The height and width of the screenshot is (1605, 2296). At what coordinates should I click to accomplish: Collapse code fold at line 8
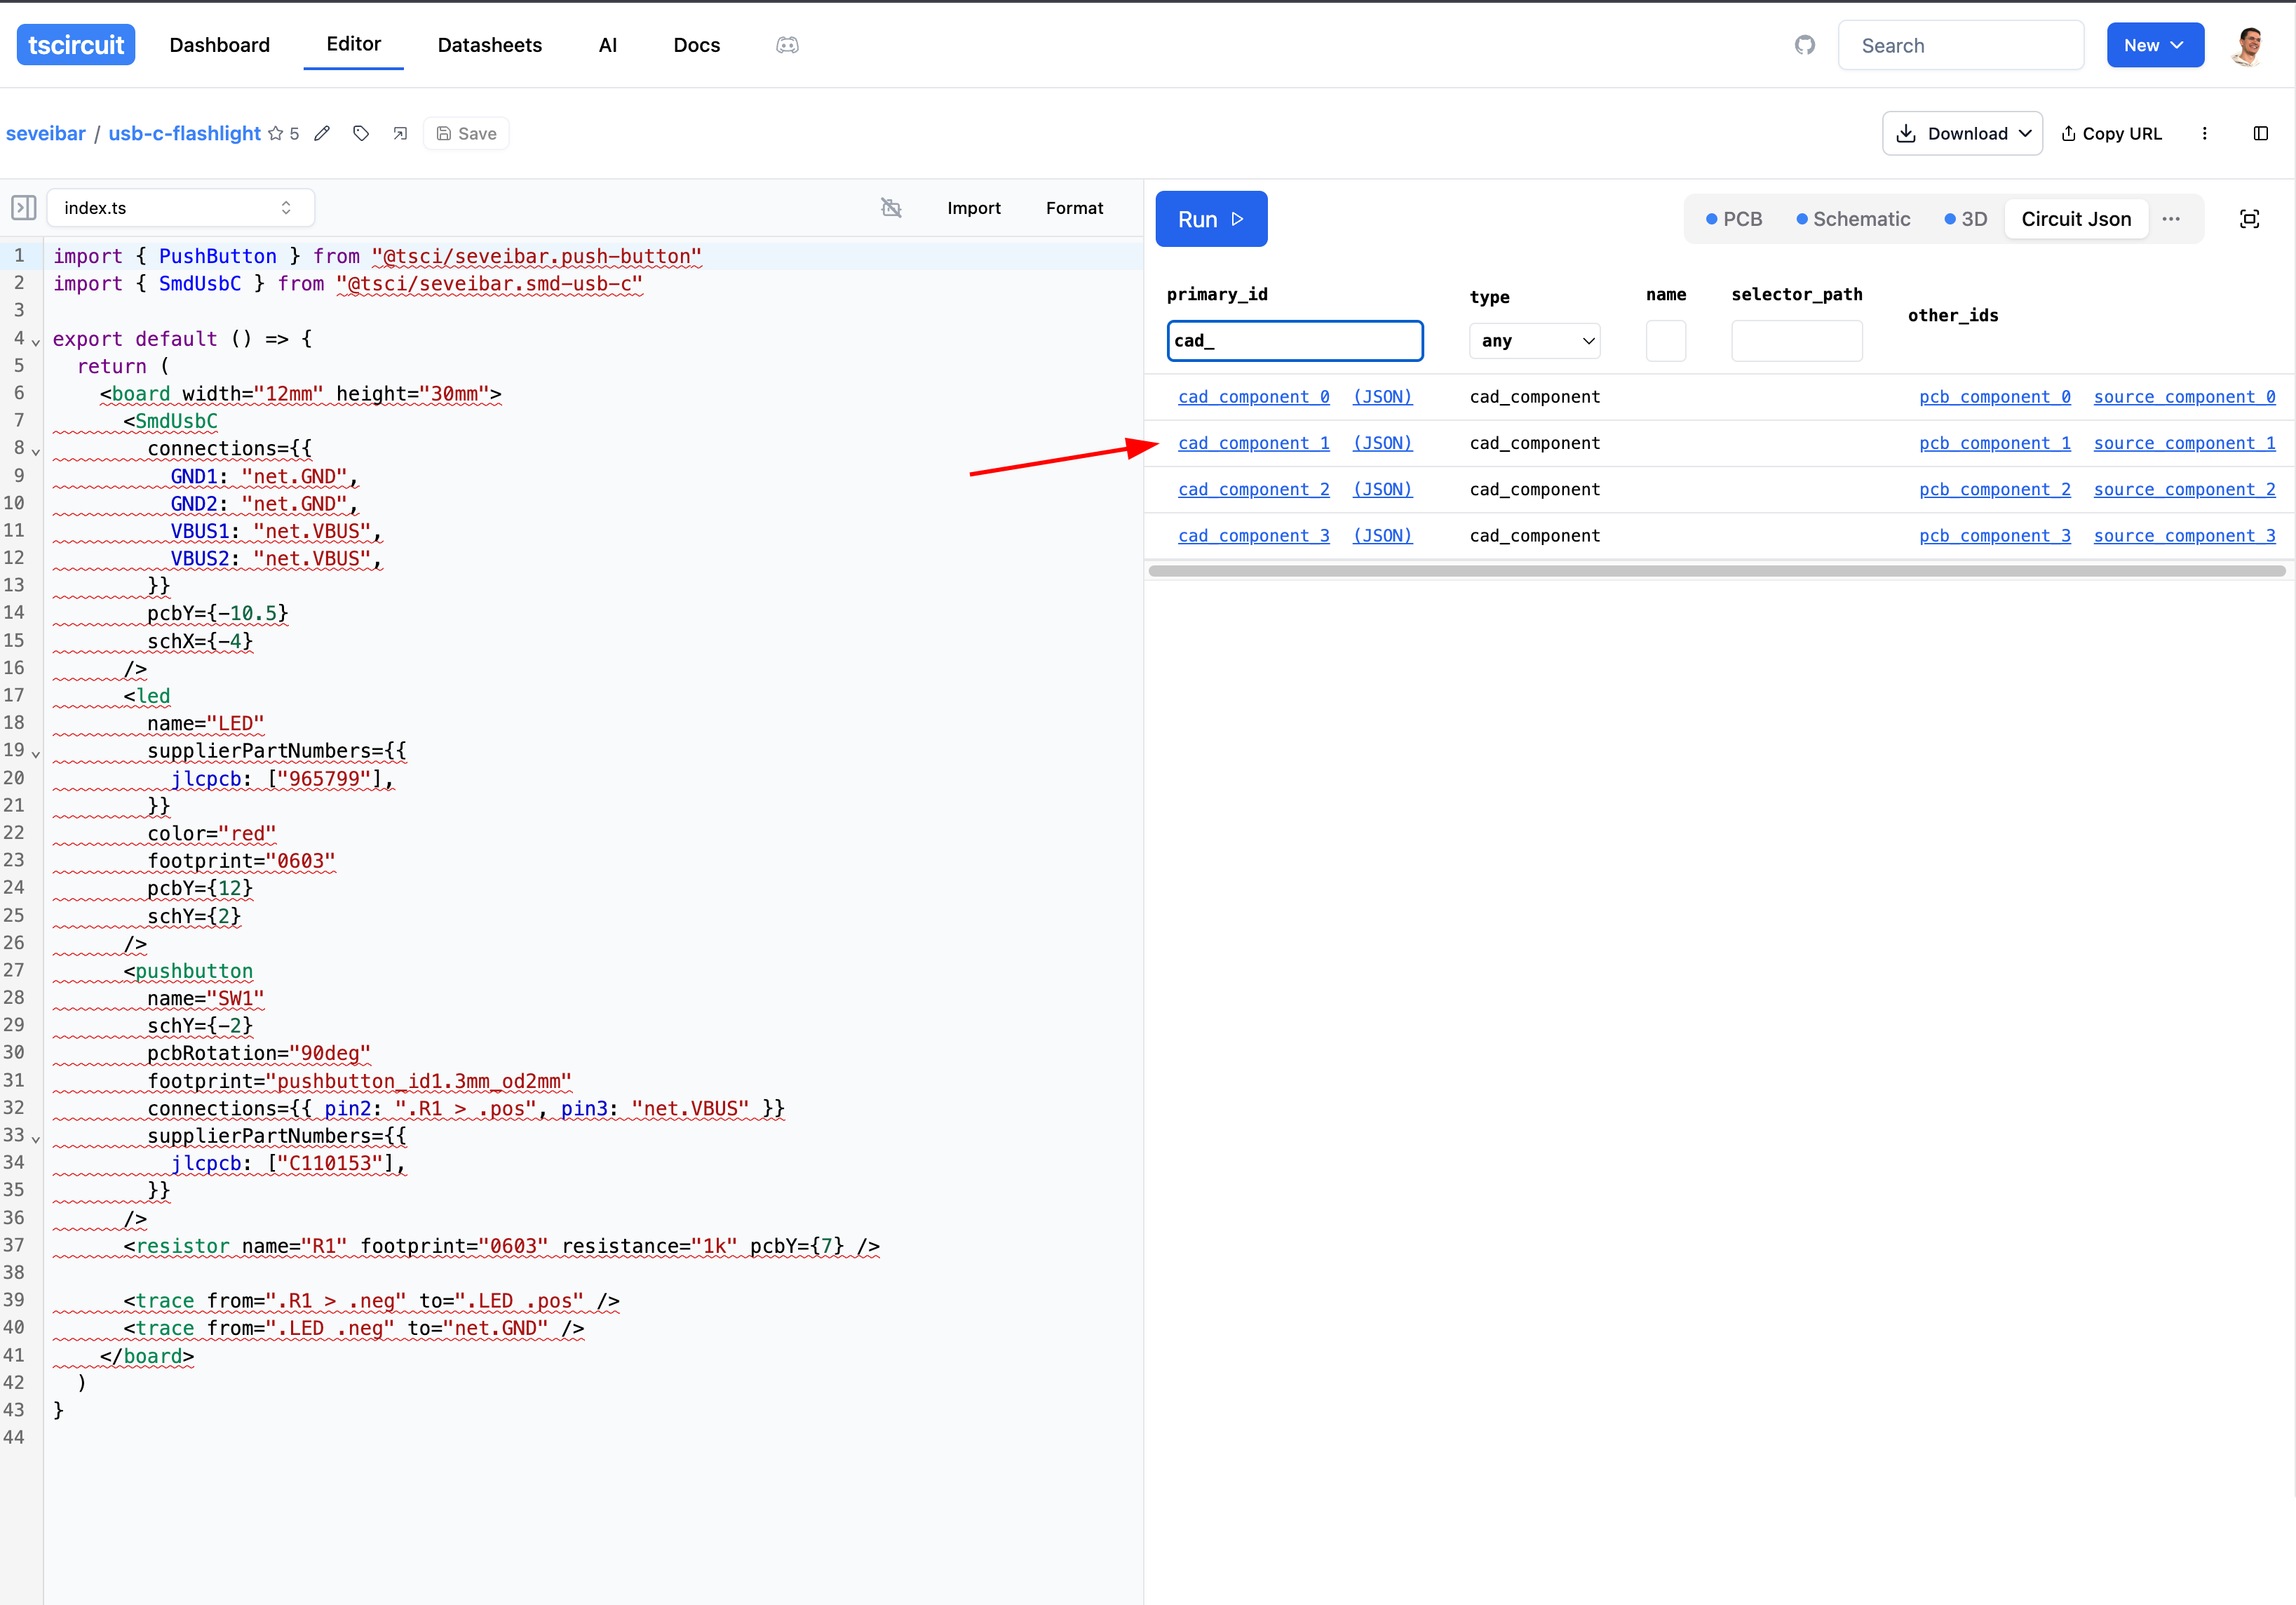coord(36,451)
